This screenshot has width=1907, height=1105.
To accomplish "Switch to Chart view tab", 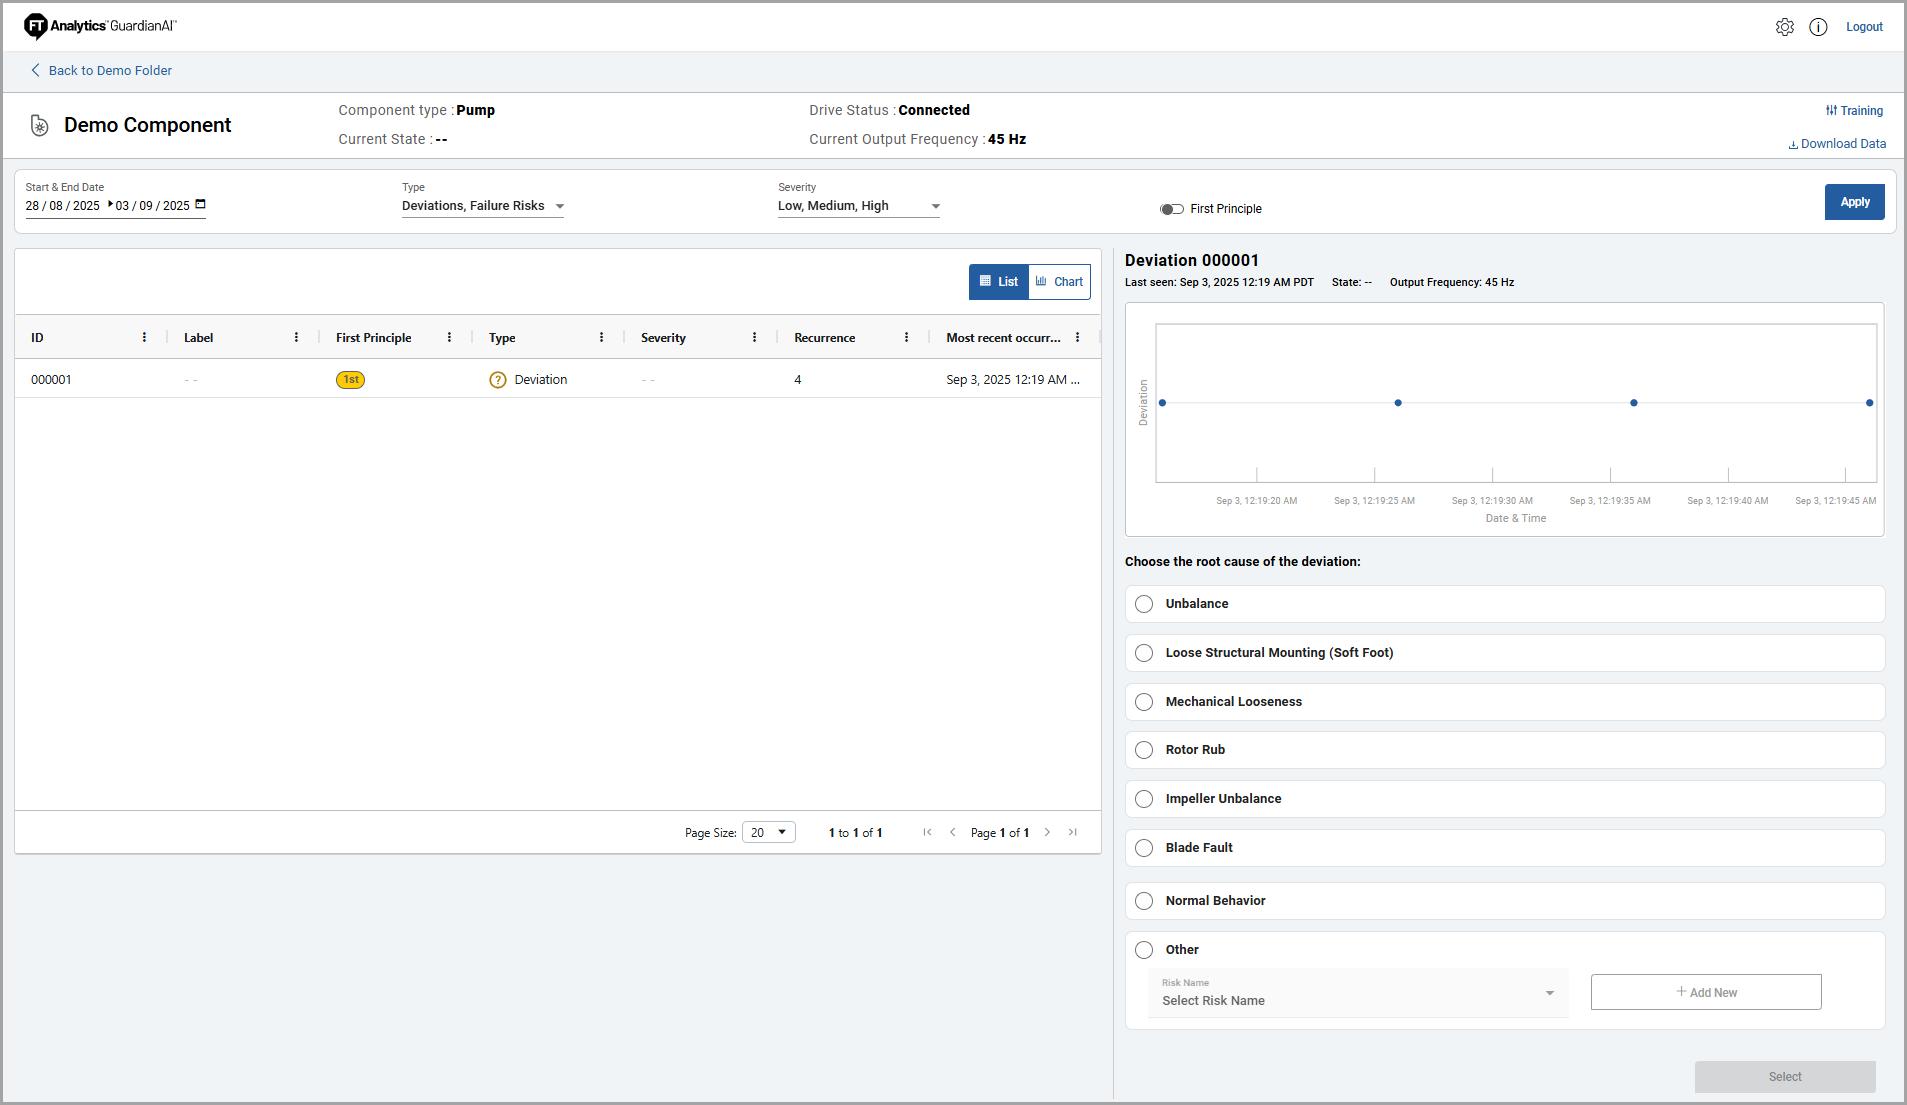I will (1059, 282).
